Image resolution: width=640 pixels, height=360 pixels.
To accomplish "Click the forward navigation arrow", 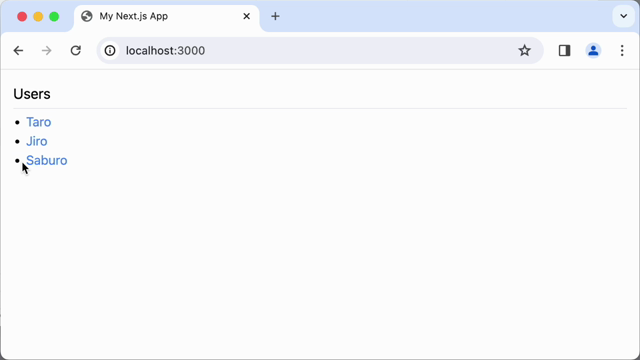I will pyautogui.click(x=47, y=51).
